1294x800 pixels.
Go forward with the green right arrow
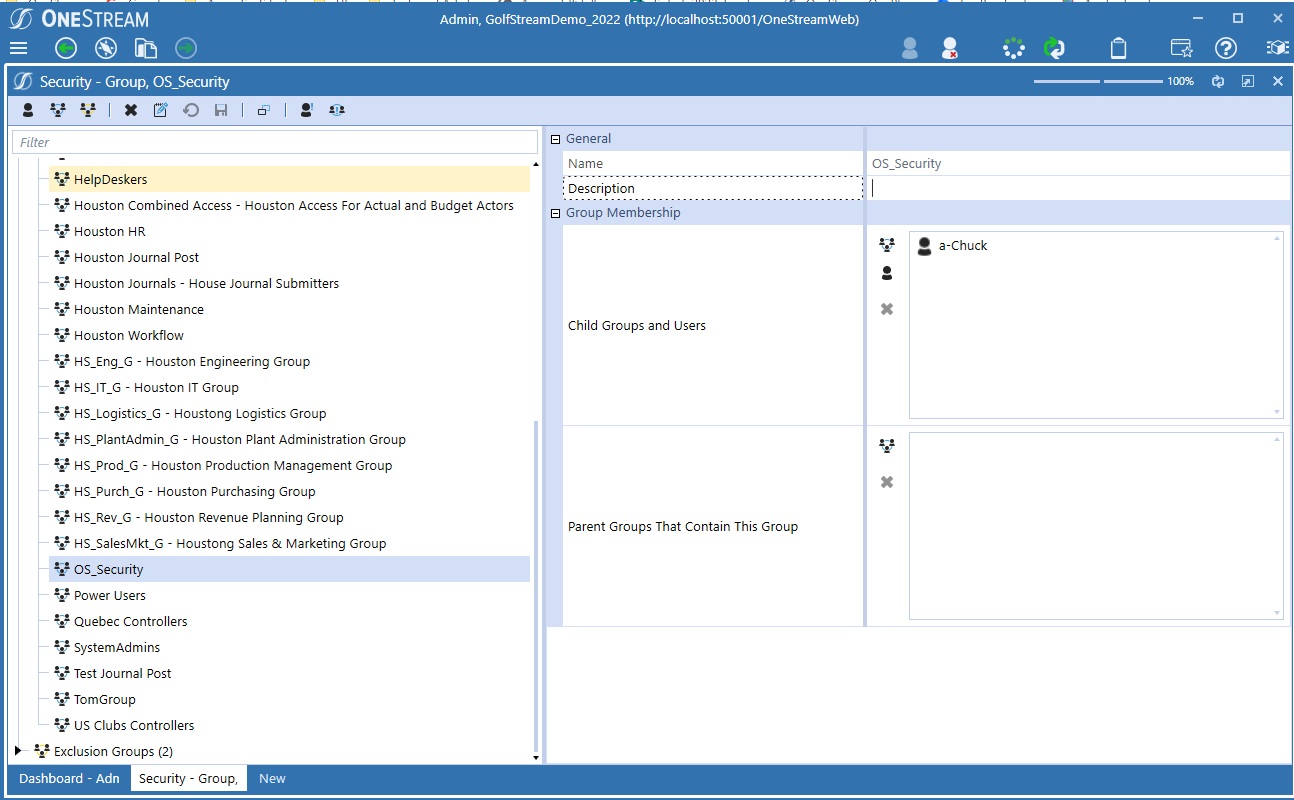186,48
